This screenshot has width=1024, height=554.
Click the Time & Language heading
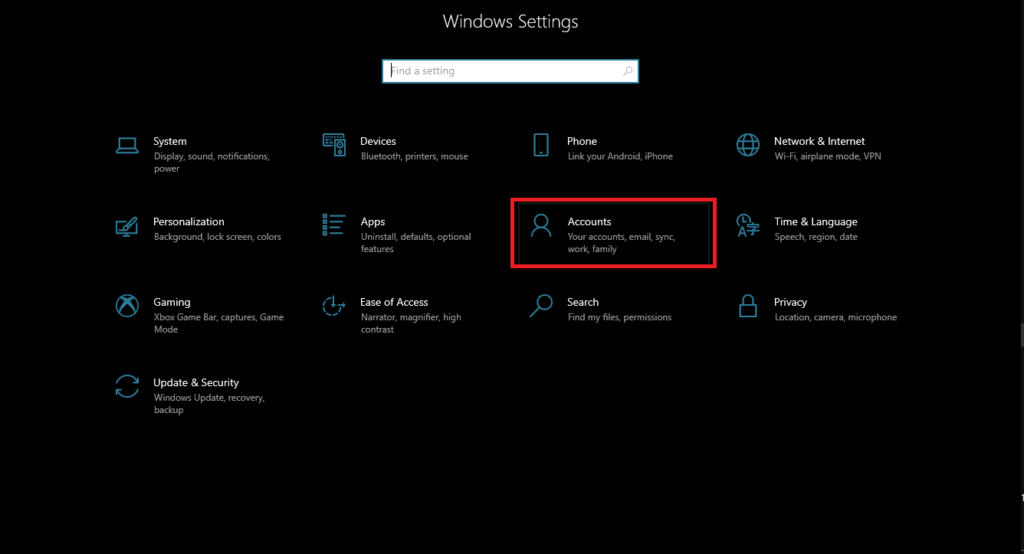pyautogui.click(x=816, y=221)
